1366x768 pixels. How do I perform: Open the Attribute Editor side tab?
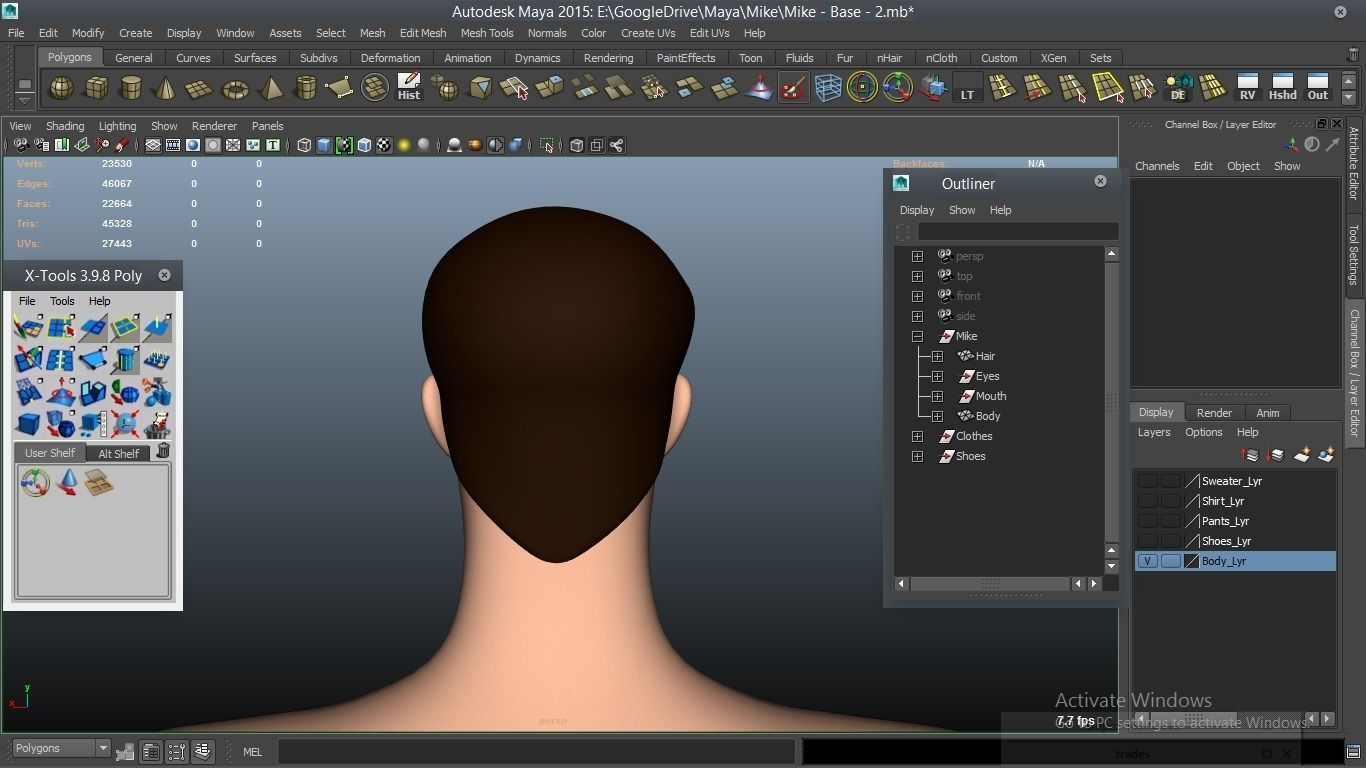point(1354,163)
